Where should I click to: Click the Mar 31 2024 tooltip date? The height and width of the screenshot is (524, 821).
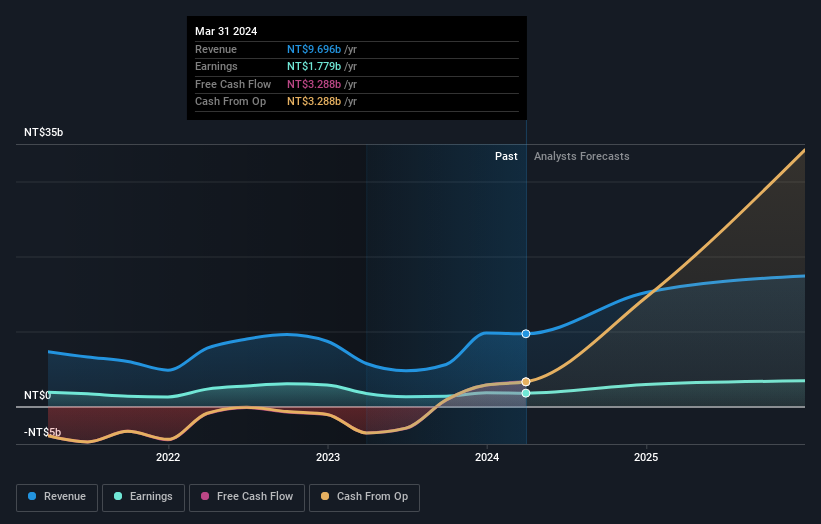(226, 31)
